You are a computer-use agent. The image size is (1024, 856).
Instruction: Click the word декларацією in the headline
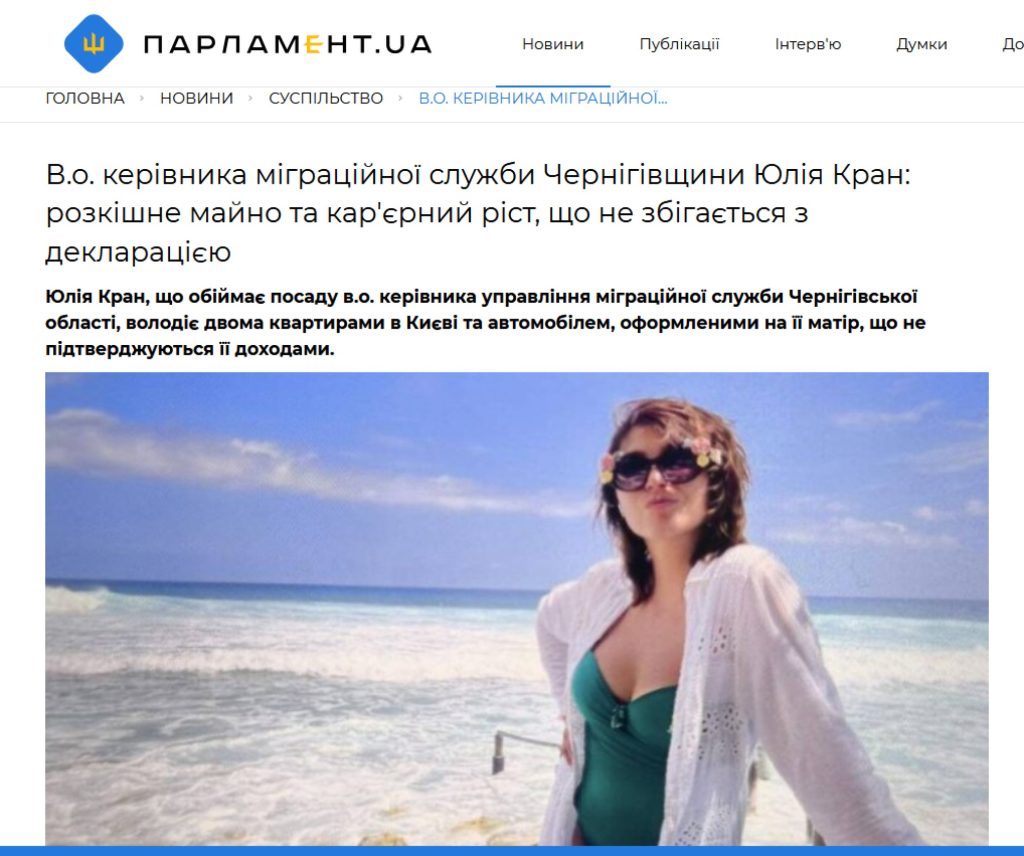(138, 252)
